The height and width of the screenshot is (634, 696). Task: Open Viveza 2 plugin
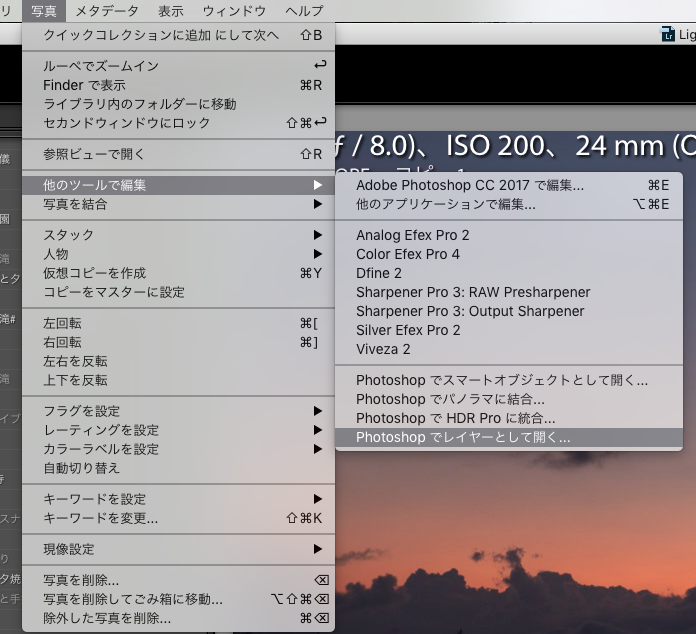(509, 349)
